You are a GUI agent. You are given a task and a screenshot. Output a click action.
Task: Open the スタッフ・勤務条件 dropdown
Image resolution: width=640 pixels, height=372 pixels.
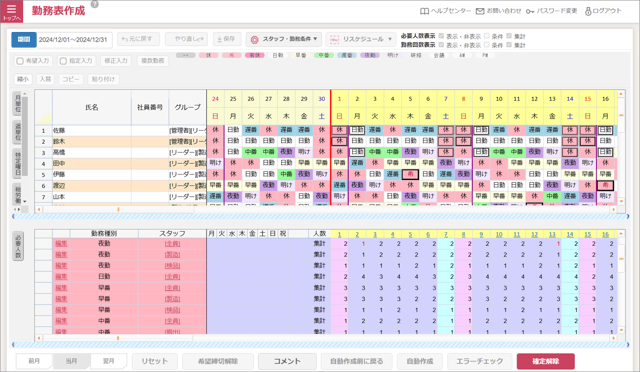tap(284, 39)
